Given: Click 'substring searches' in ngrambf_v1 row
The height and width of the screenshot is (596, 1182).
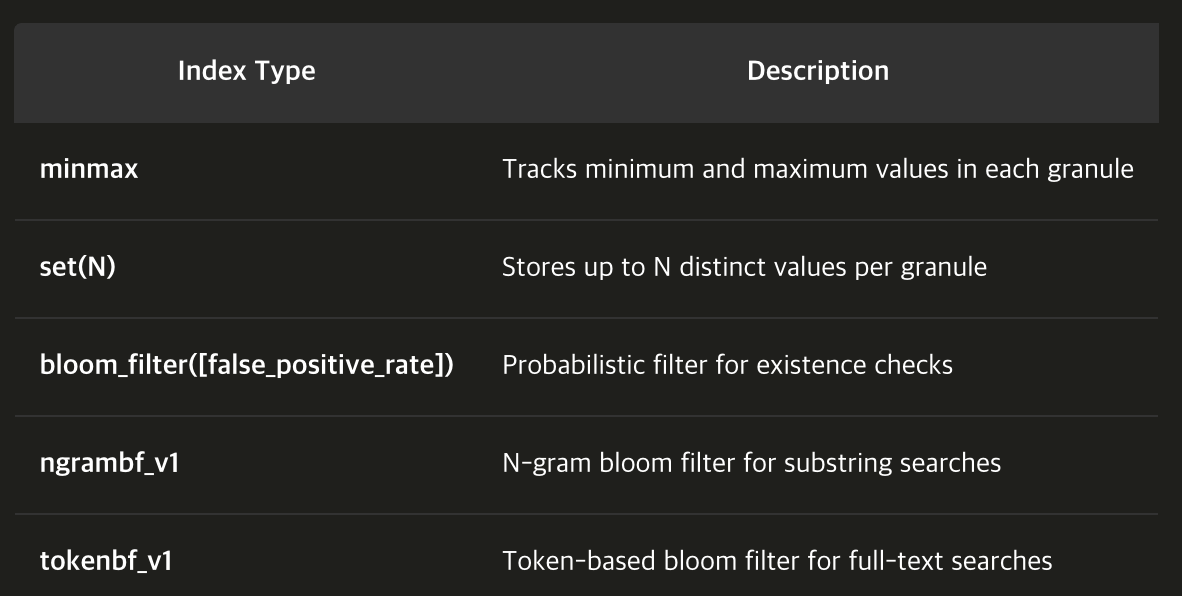Looking at the screenshot, I should pyautogui.click(x=893, y=463).
